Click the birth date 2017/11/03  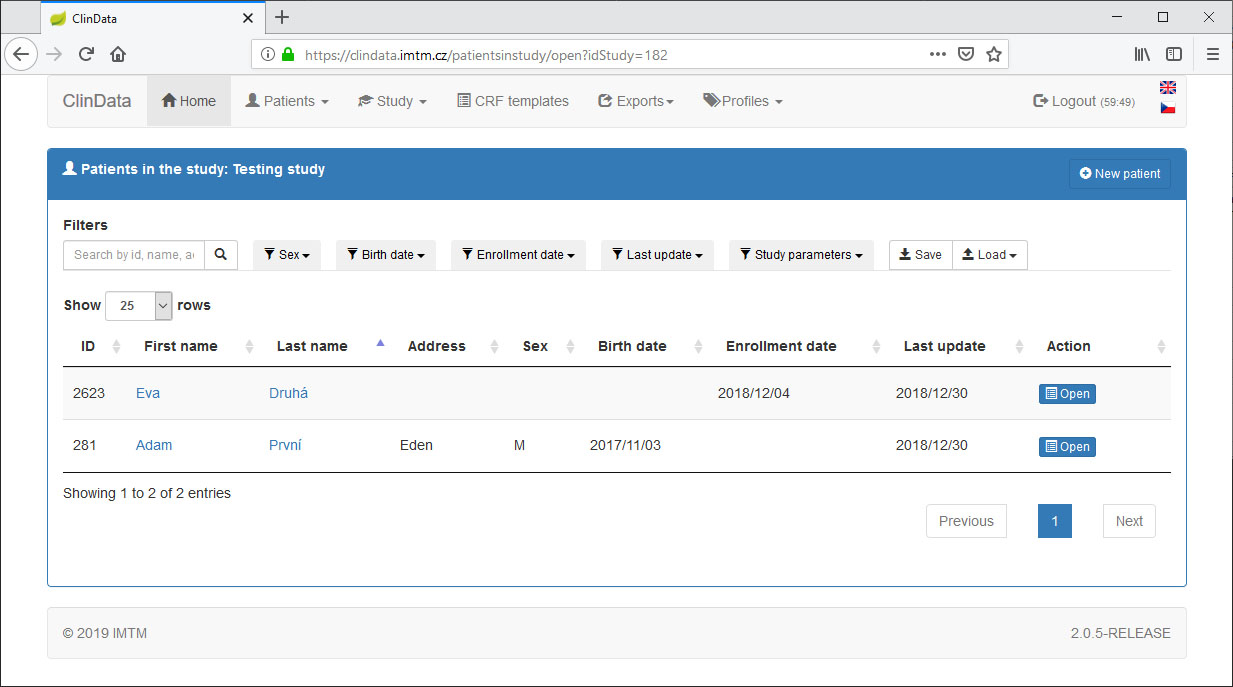626,445
